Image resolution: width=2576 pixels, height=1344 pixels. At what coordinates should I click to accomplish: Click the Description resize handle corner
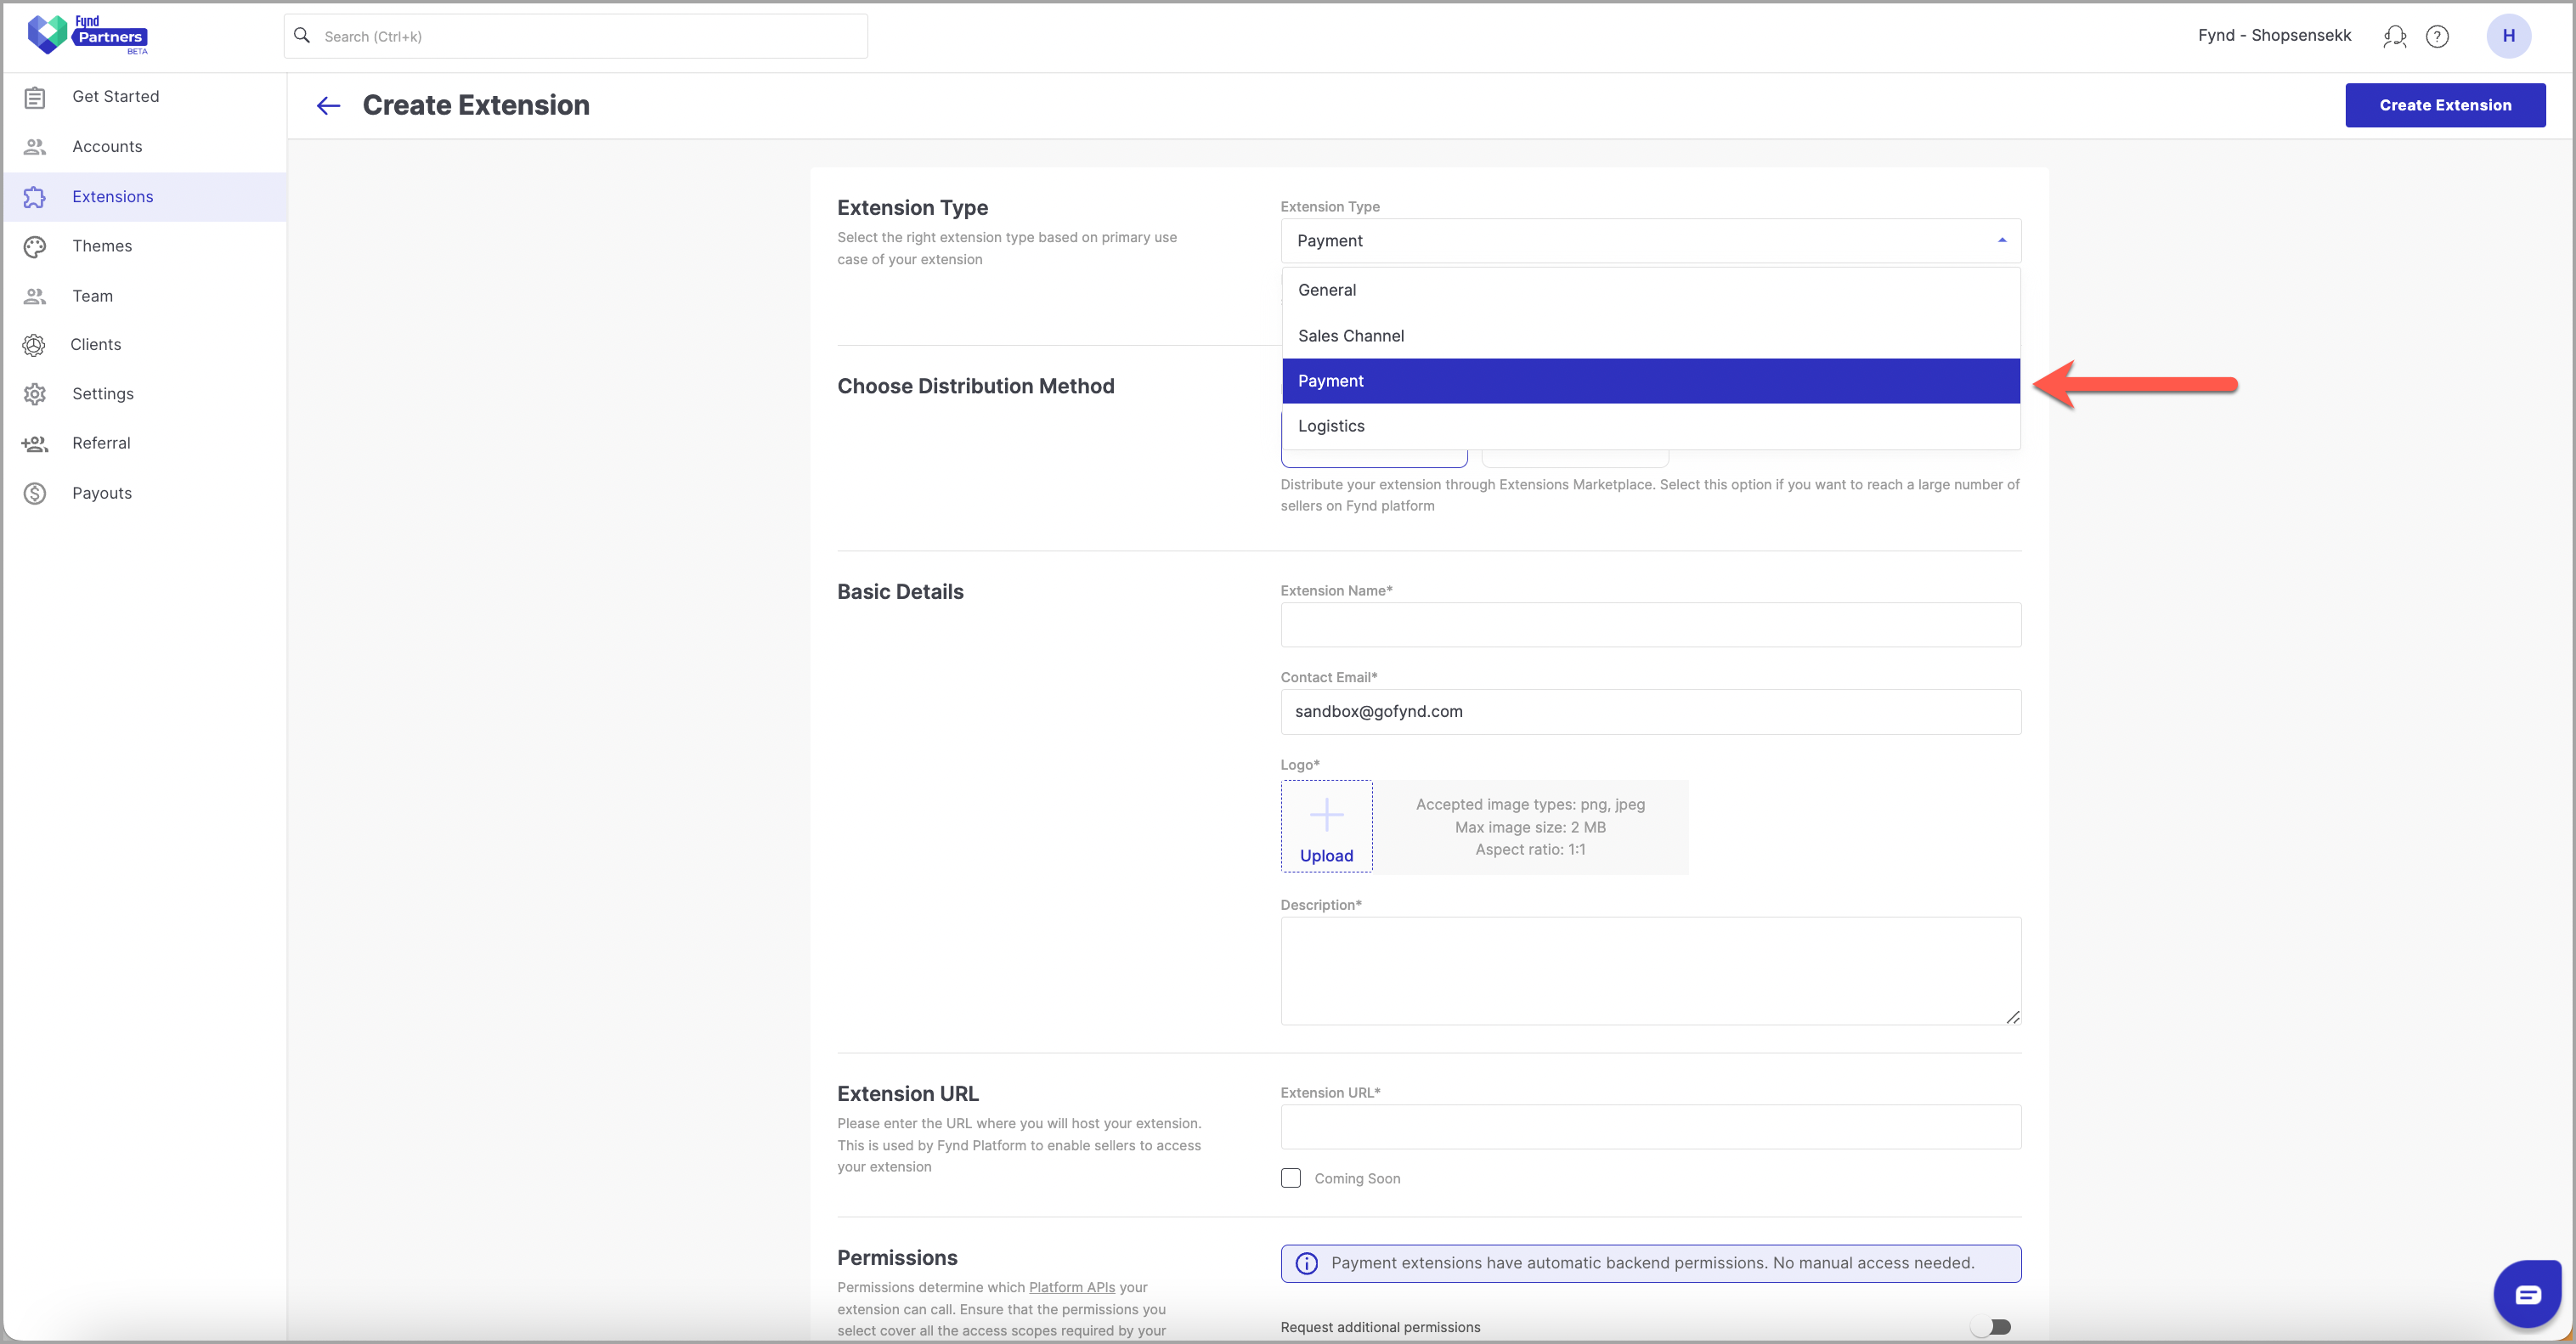tap(2012, 1017)
